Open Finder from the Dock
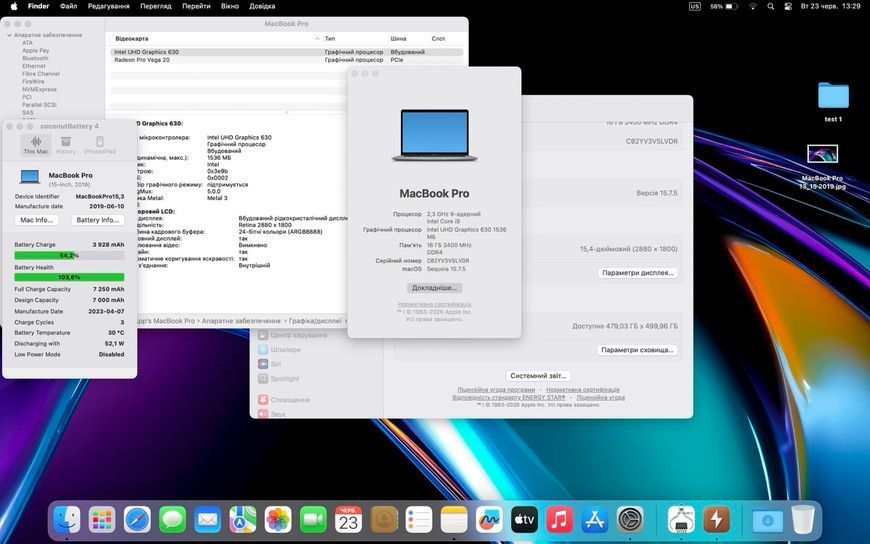This screenshot has height=544, width=870. pos(67,520)
